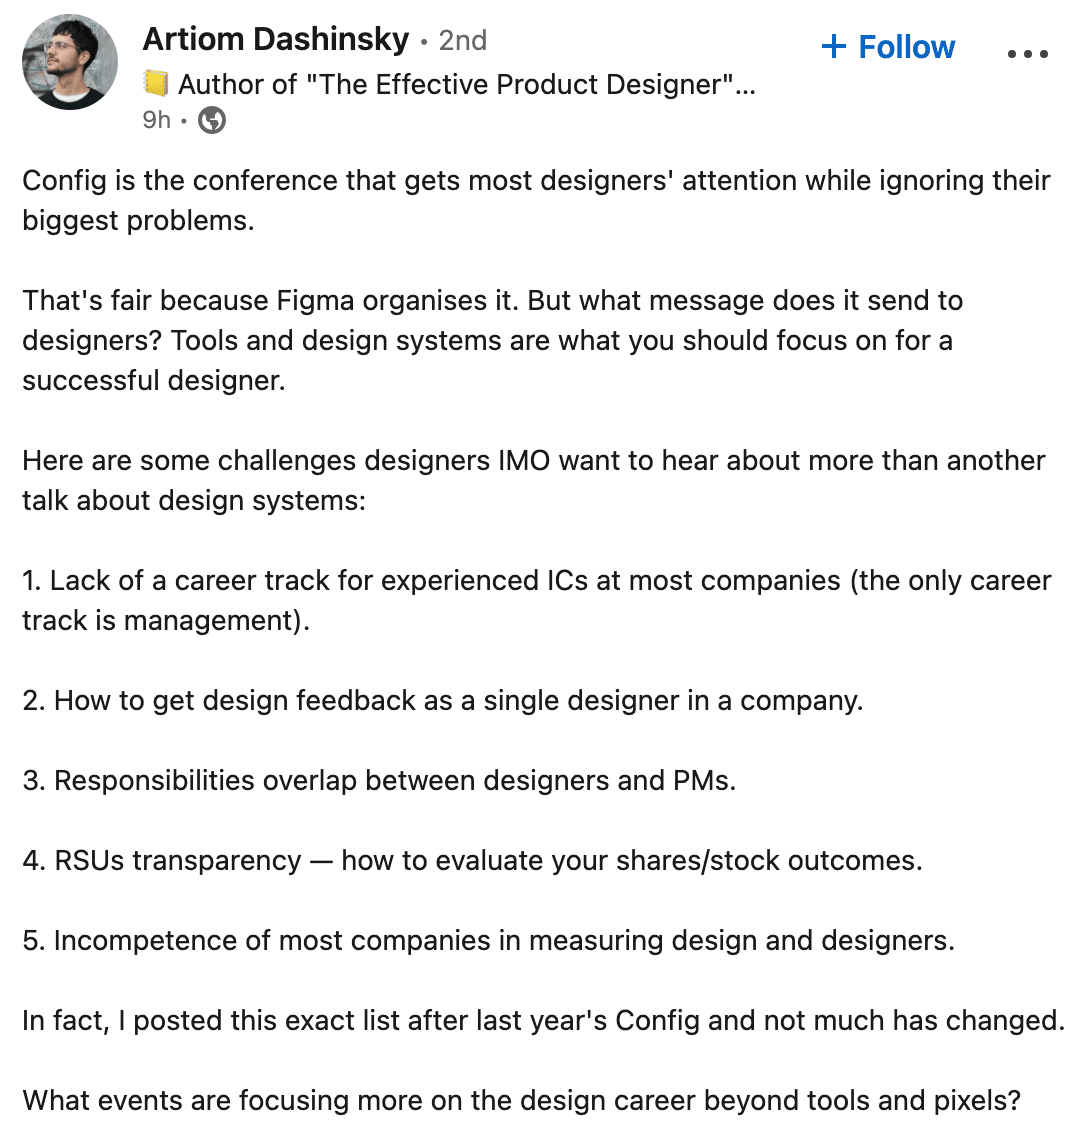Select list item 3 about designers and PMs
The height and width of the screenshot is (1134, 1088).
click(379, 780)
